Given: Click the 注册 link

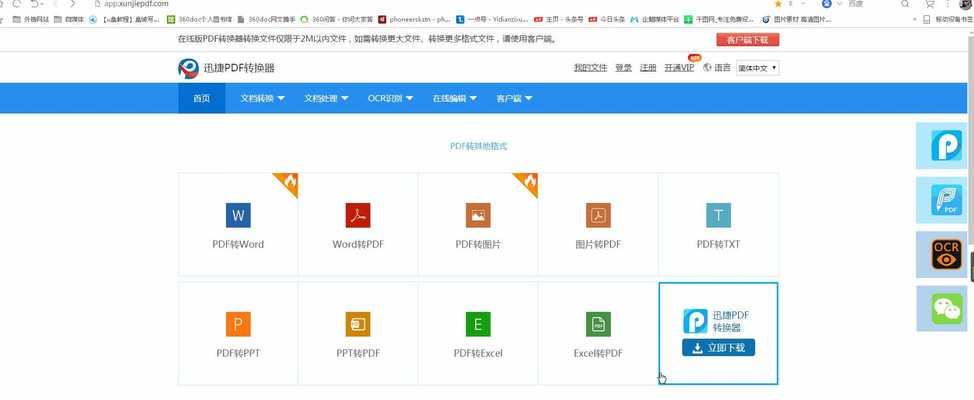Looking at the screenshot, I should click(648, 68).
